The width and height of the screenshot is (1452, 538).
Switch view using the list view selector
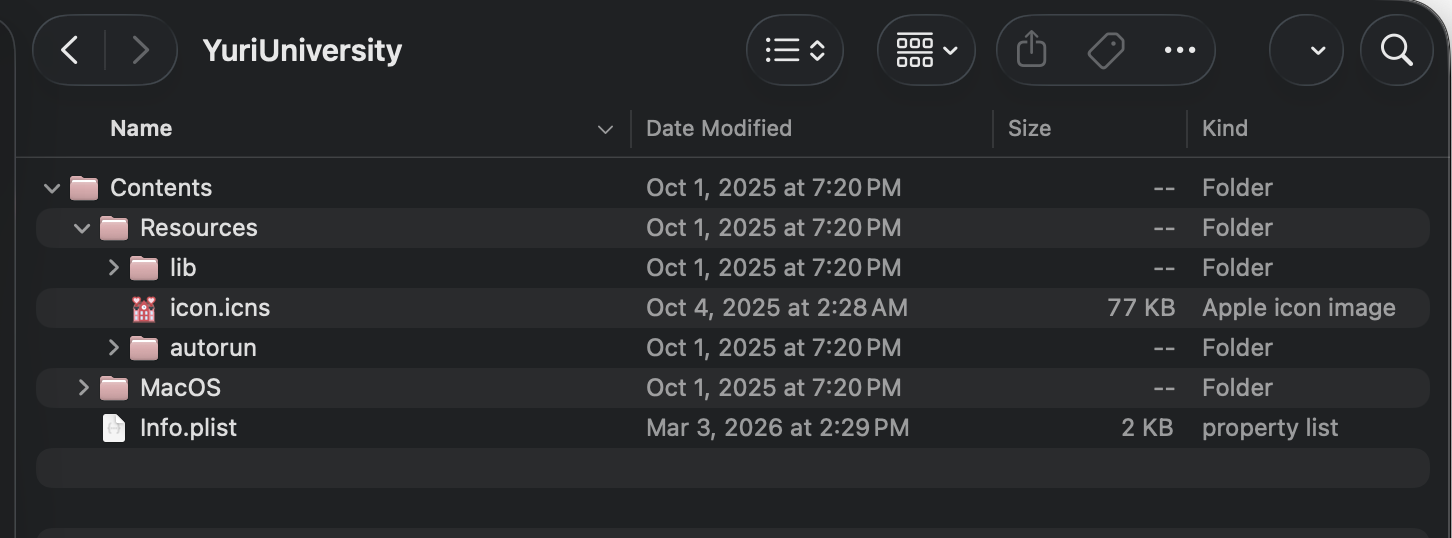pos(795,50)
